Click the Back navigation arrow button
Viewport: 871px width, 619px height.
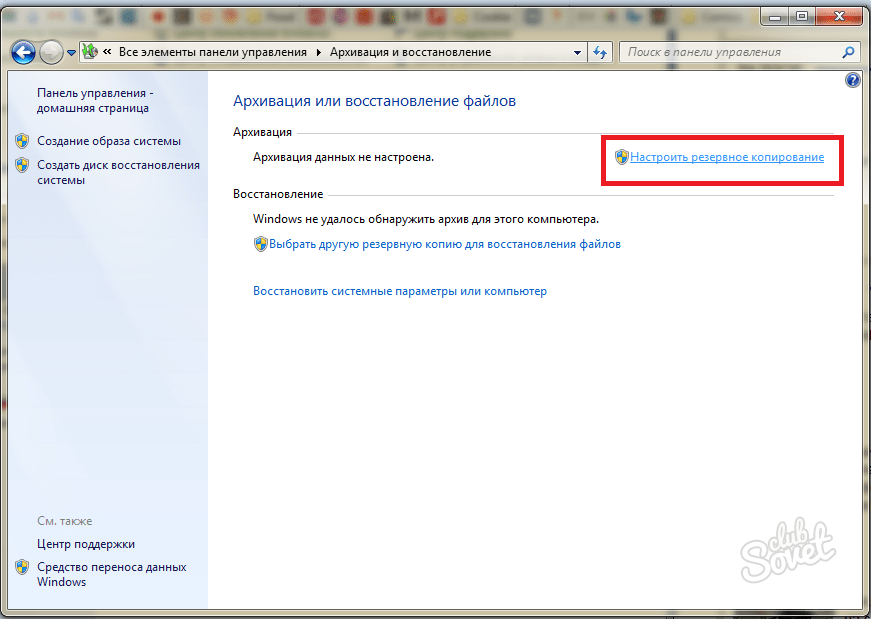[24, 52]
